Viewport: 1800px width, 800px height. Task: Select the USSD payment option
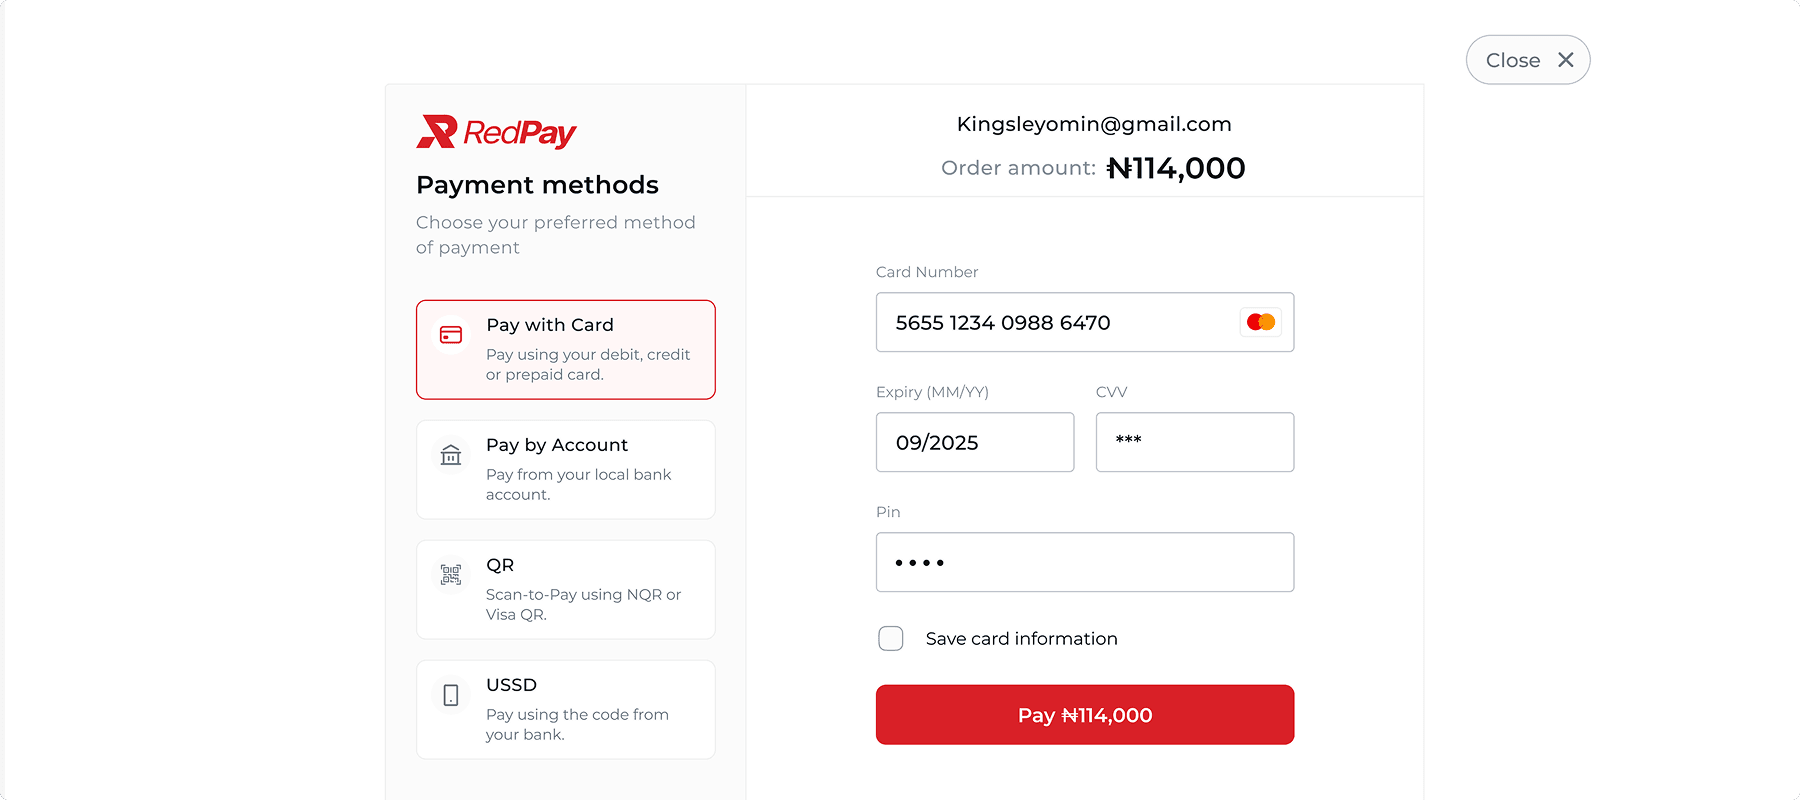coord(566,709)
